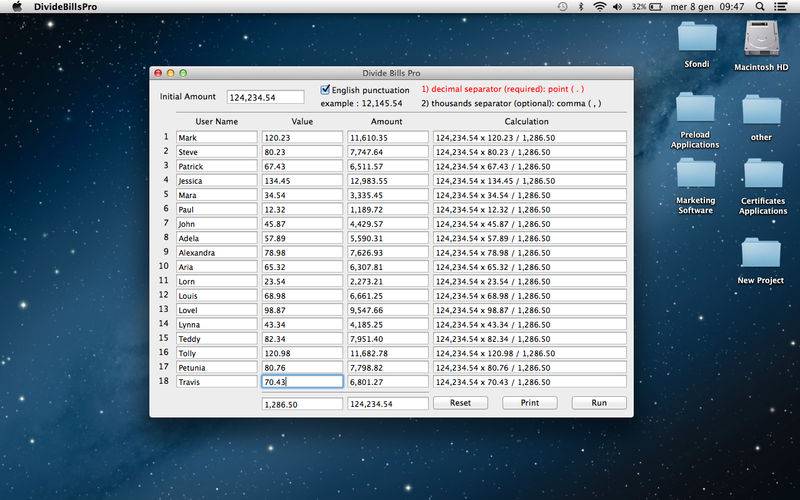Click the Teddy user name field
This screenshot has height=500, width=800.
[217, 339]
